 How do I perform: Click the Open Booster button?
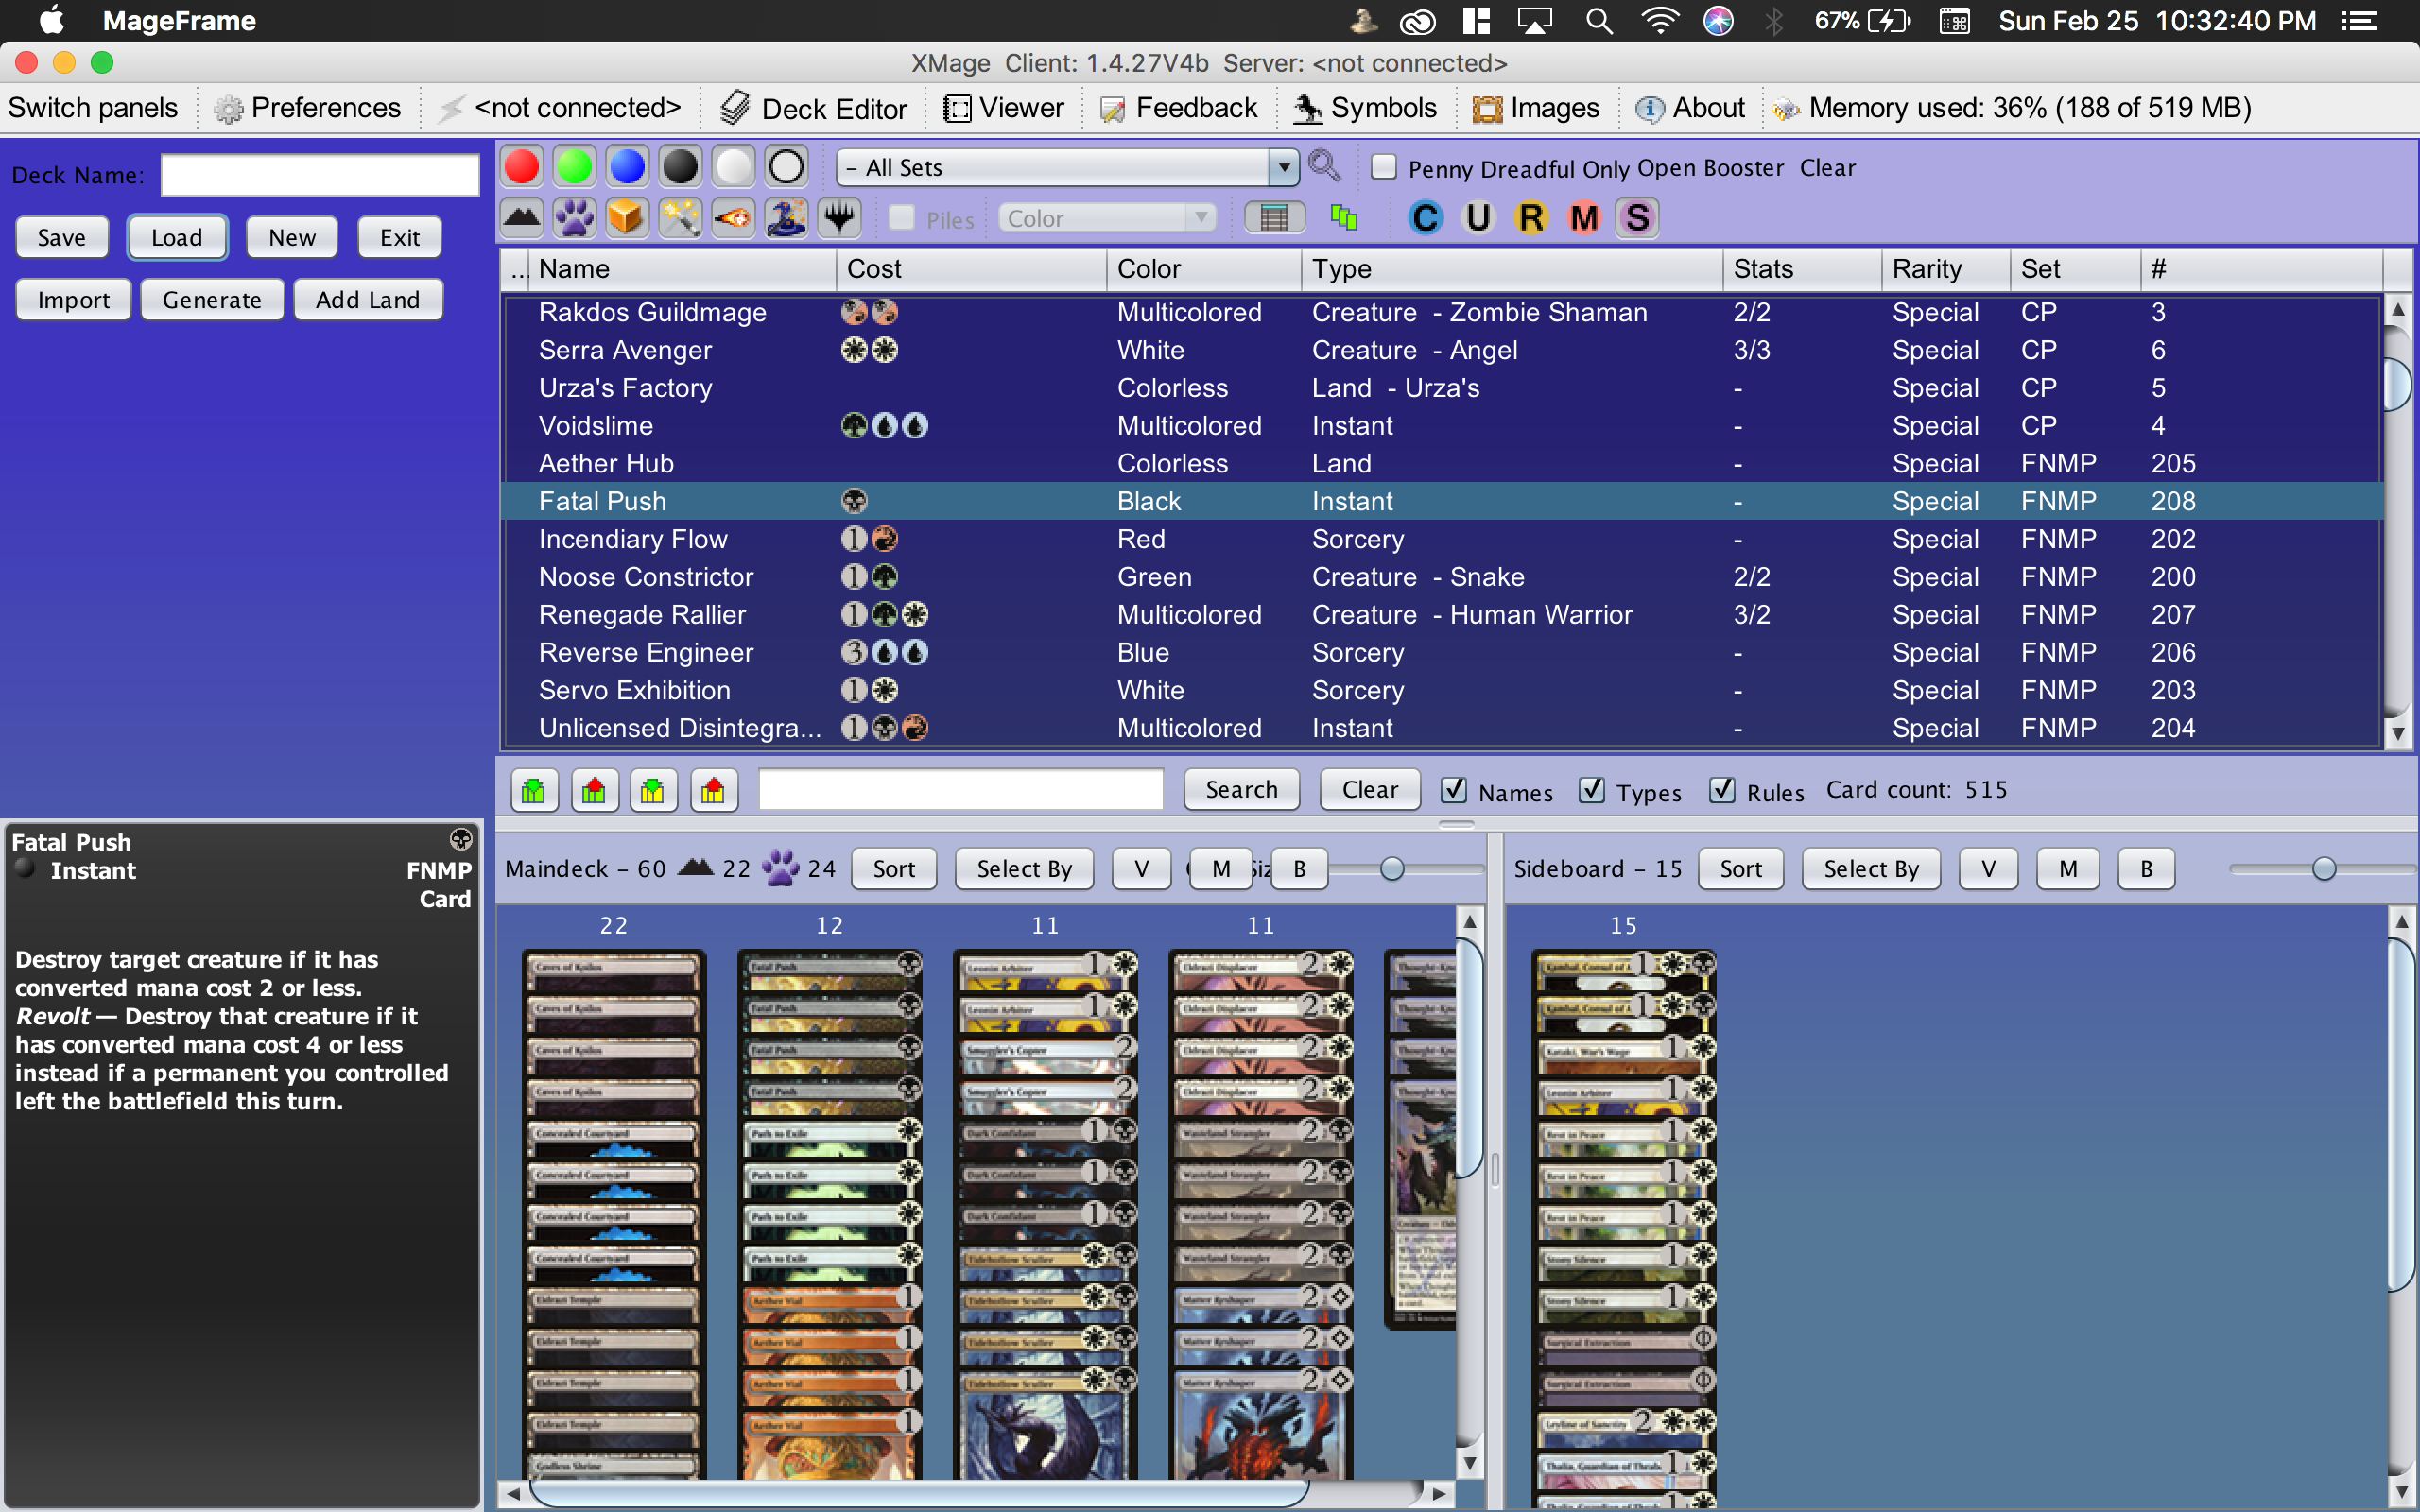tap(1710, 167)
